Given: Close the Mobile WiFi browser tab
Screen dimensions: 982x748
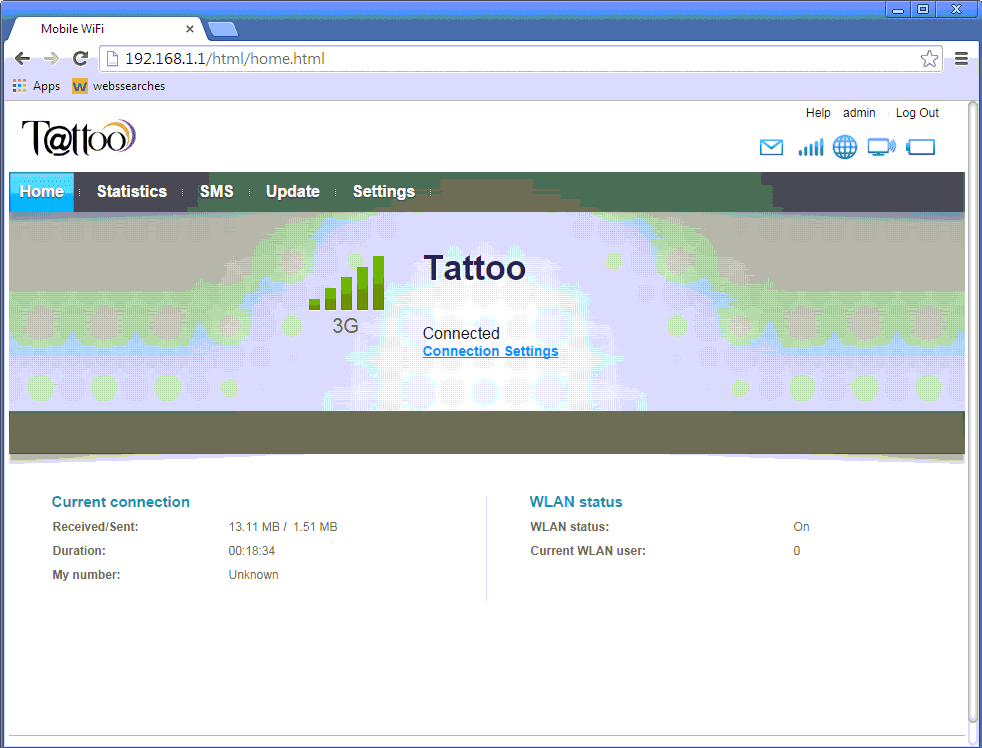Looking at the screenshot, I should (x=190, y=29).
